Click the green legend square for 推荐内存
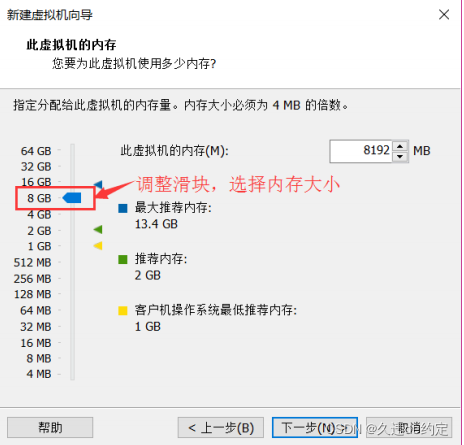This screenshot has width=464, height=445. (123, 259)
